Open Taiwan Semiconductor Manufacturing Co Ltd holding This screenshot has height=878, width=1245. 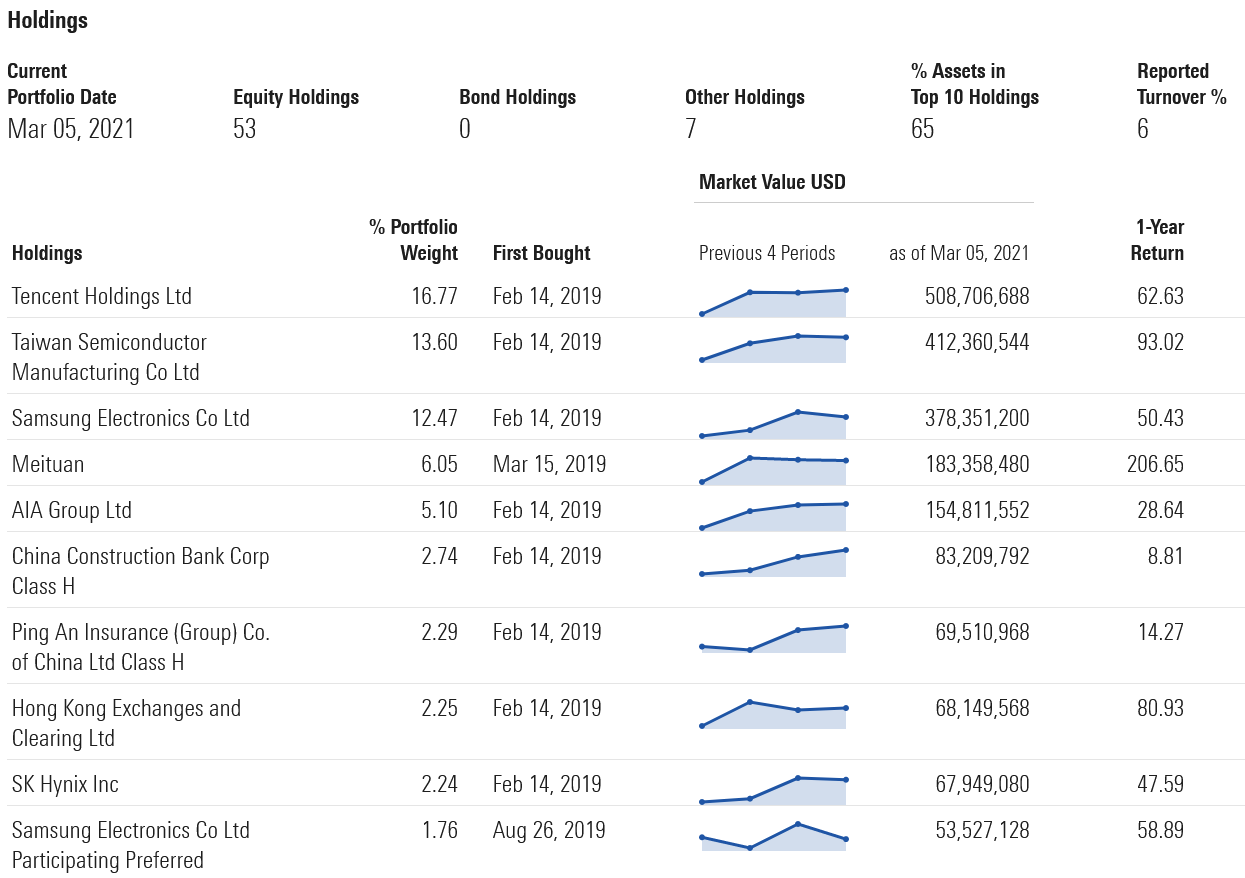(x=109, y=357)
